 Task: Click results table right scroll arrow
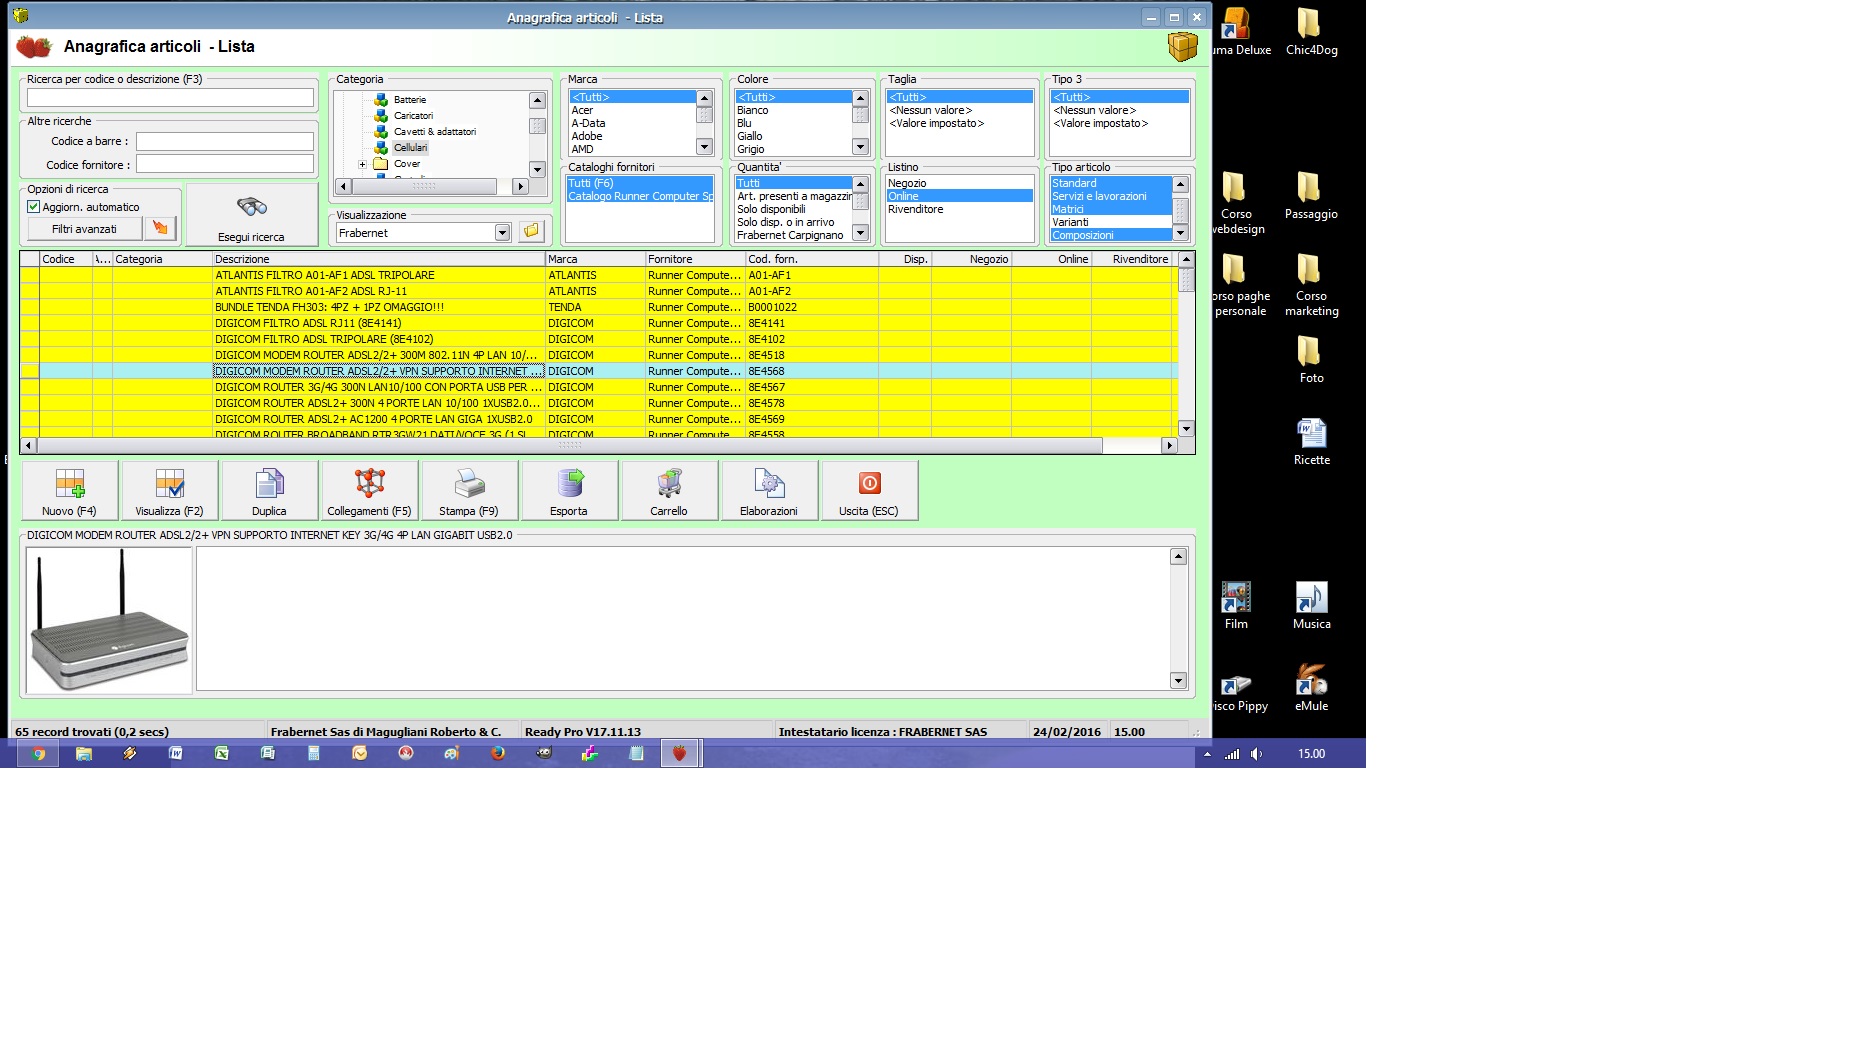coord(1169,446)
